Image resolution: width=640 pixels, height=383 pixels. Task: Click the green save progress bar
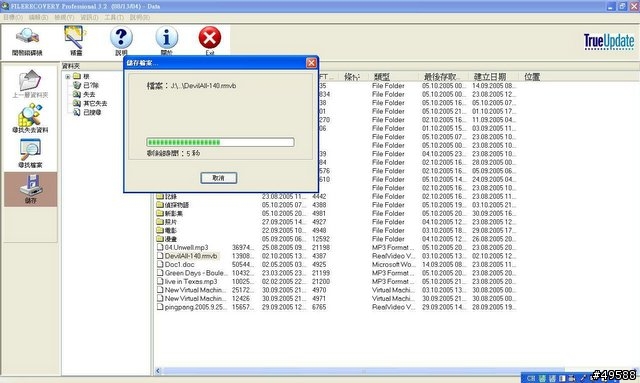(x=220, y=142)
